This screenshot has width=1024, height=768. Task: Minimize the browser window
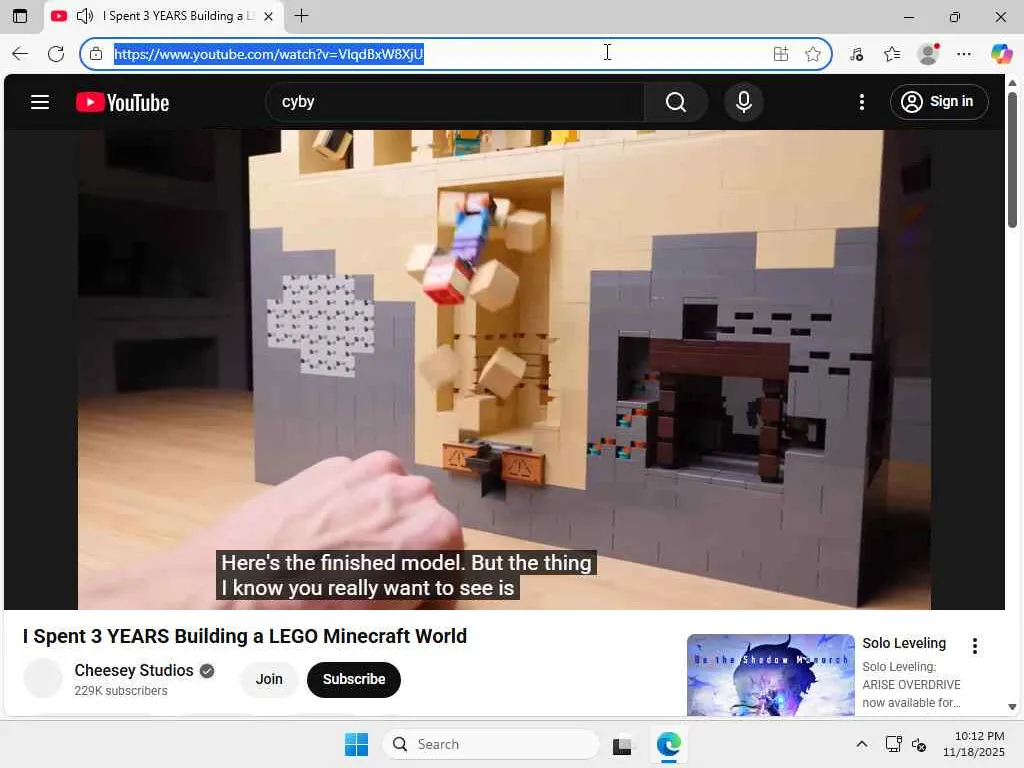[908, 17]
